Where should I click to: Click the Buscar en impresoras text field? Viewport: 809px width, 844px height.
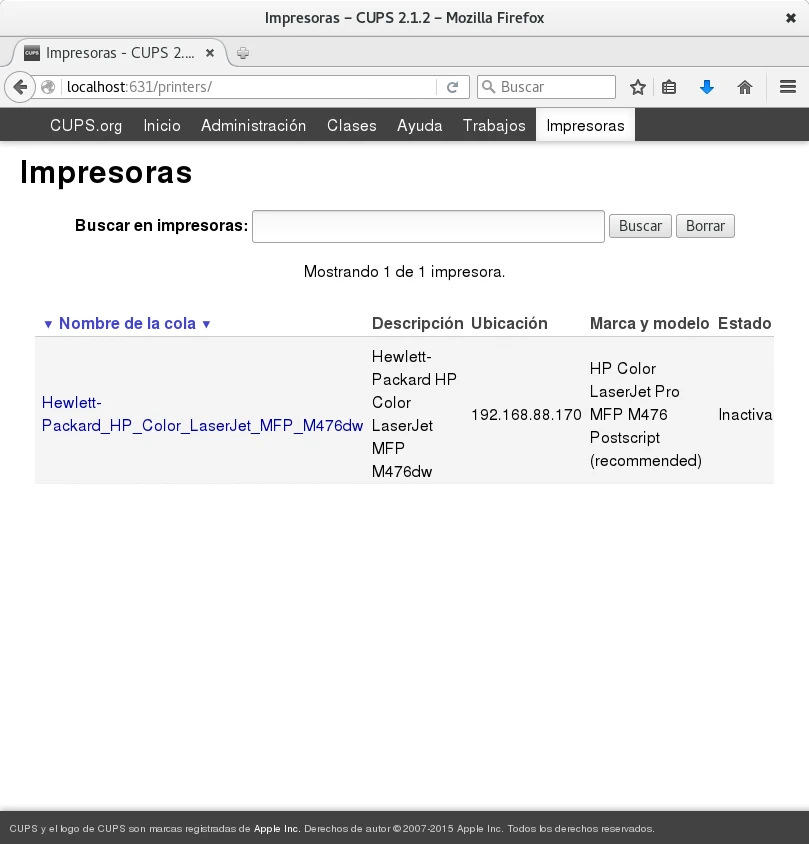[428, 226]
